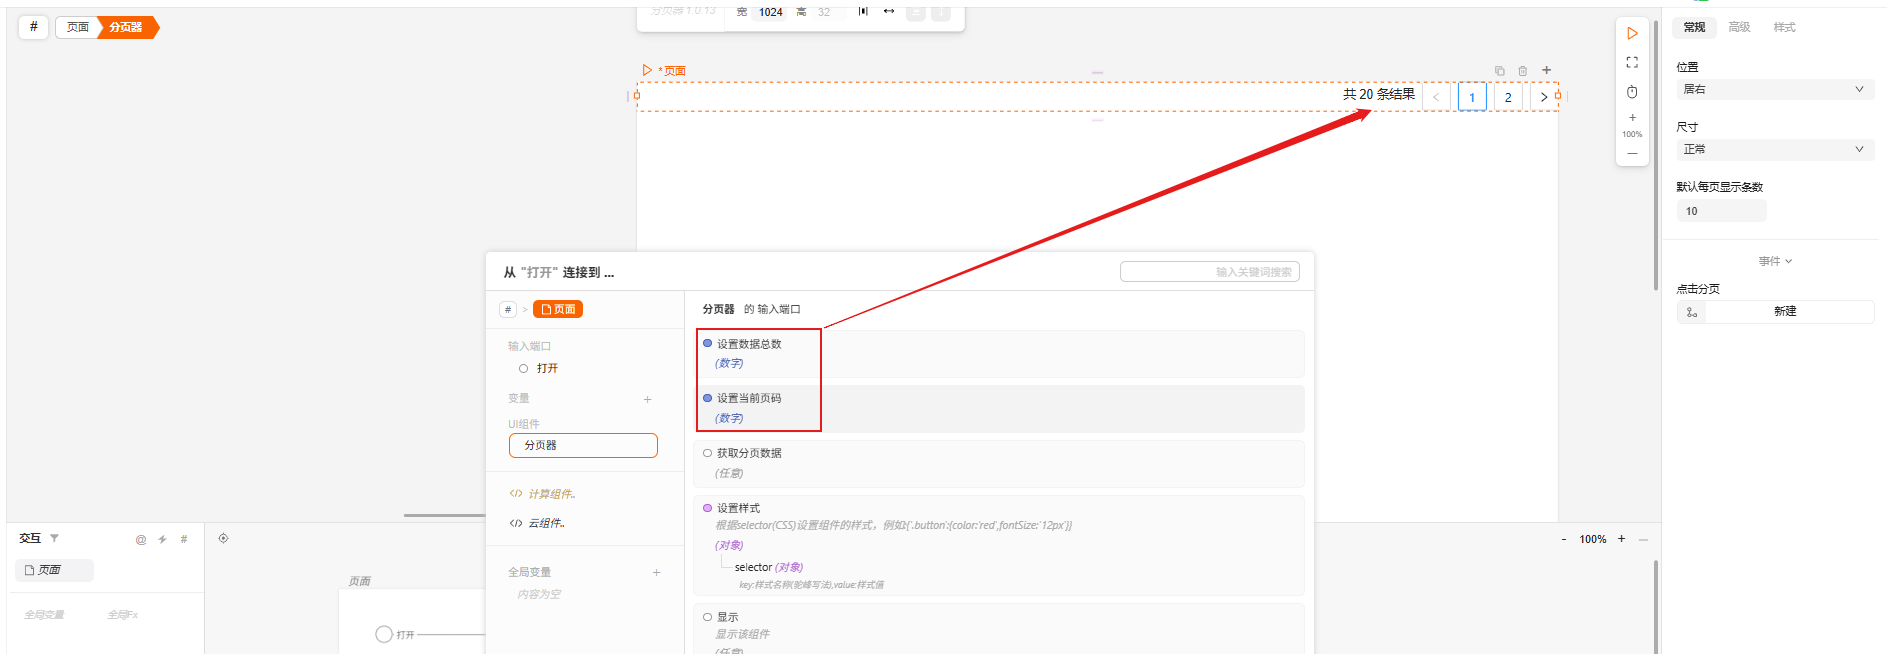Click 新建 button under 点击分页
The image size is (1887, 654).
pyautogui.click(x=1785, y=311)
